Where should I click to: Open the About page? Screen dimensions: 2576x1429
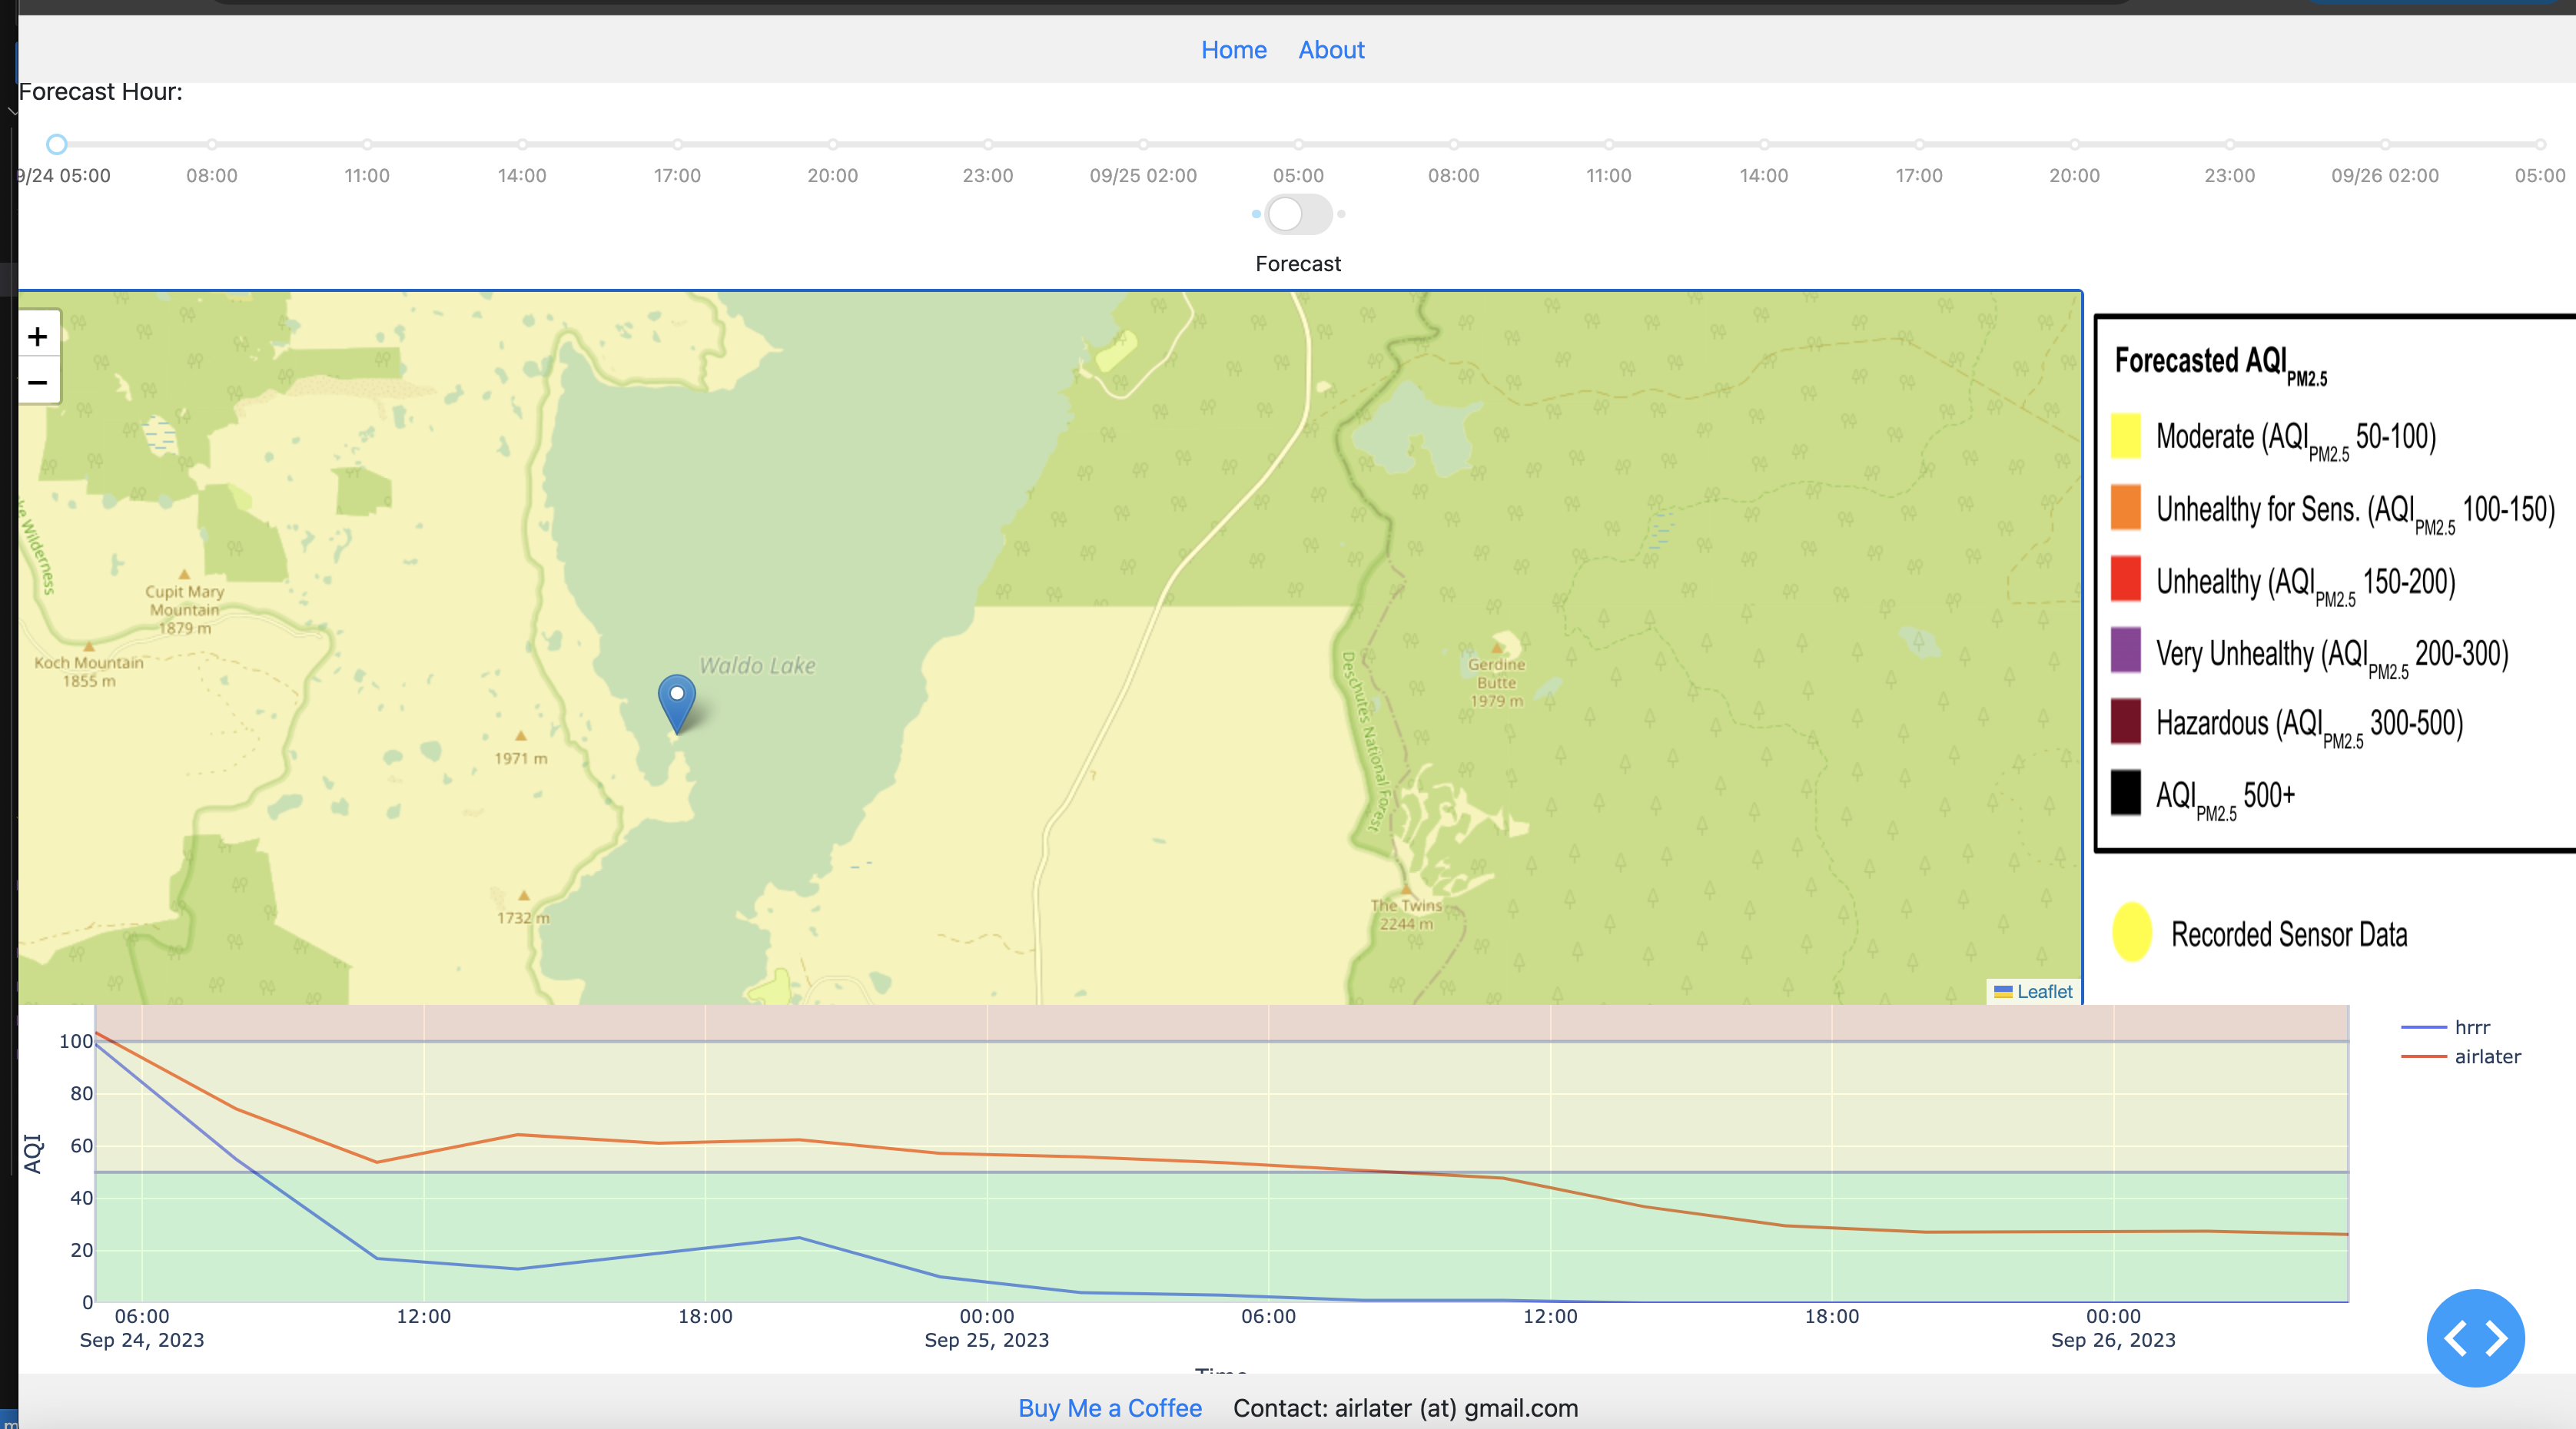pyautogui.click(x=1330, y=49)
